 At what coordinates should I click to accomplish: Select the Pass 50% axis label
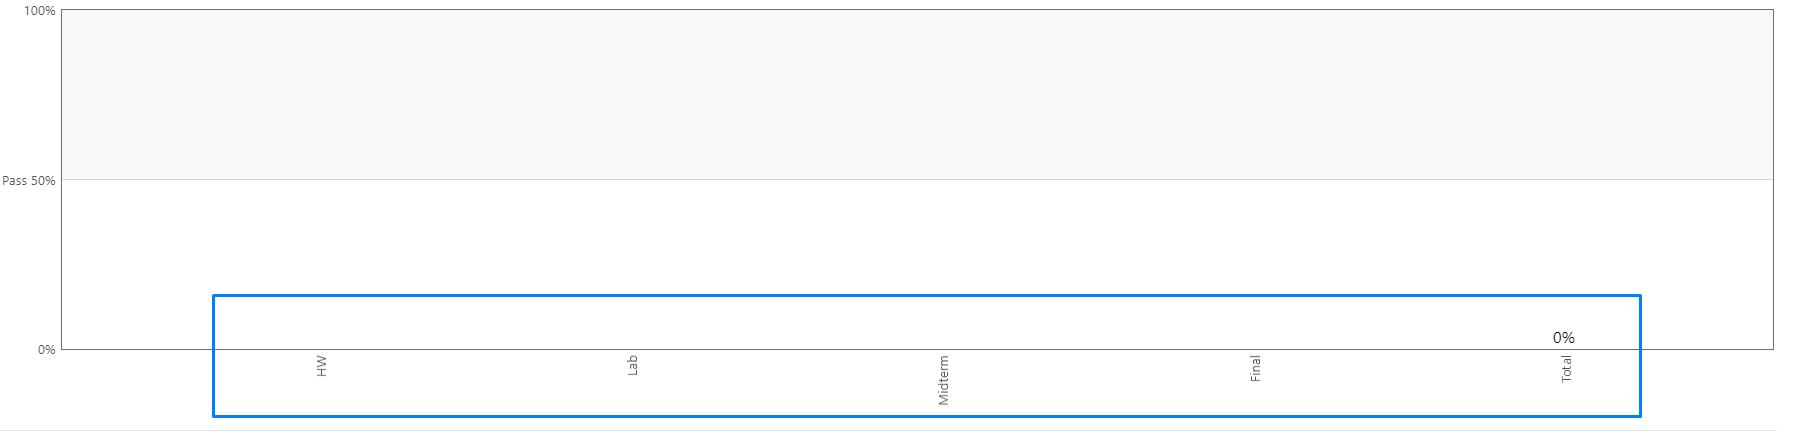(29, 181)
